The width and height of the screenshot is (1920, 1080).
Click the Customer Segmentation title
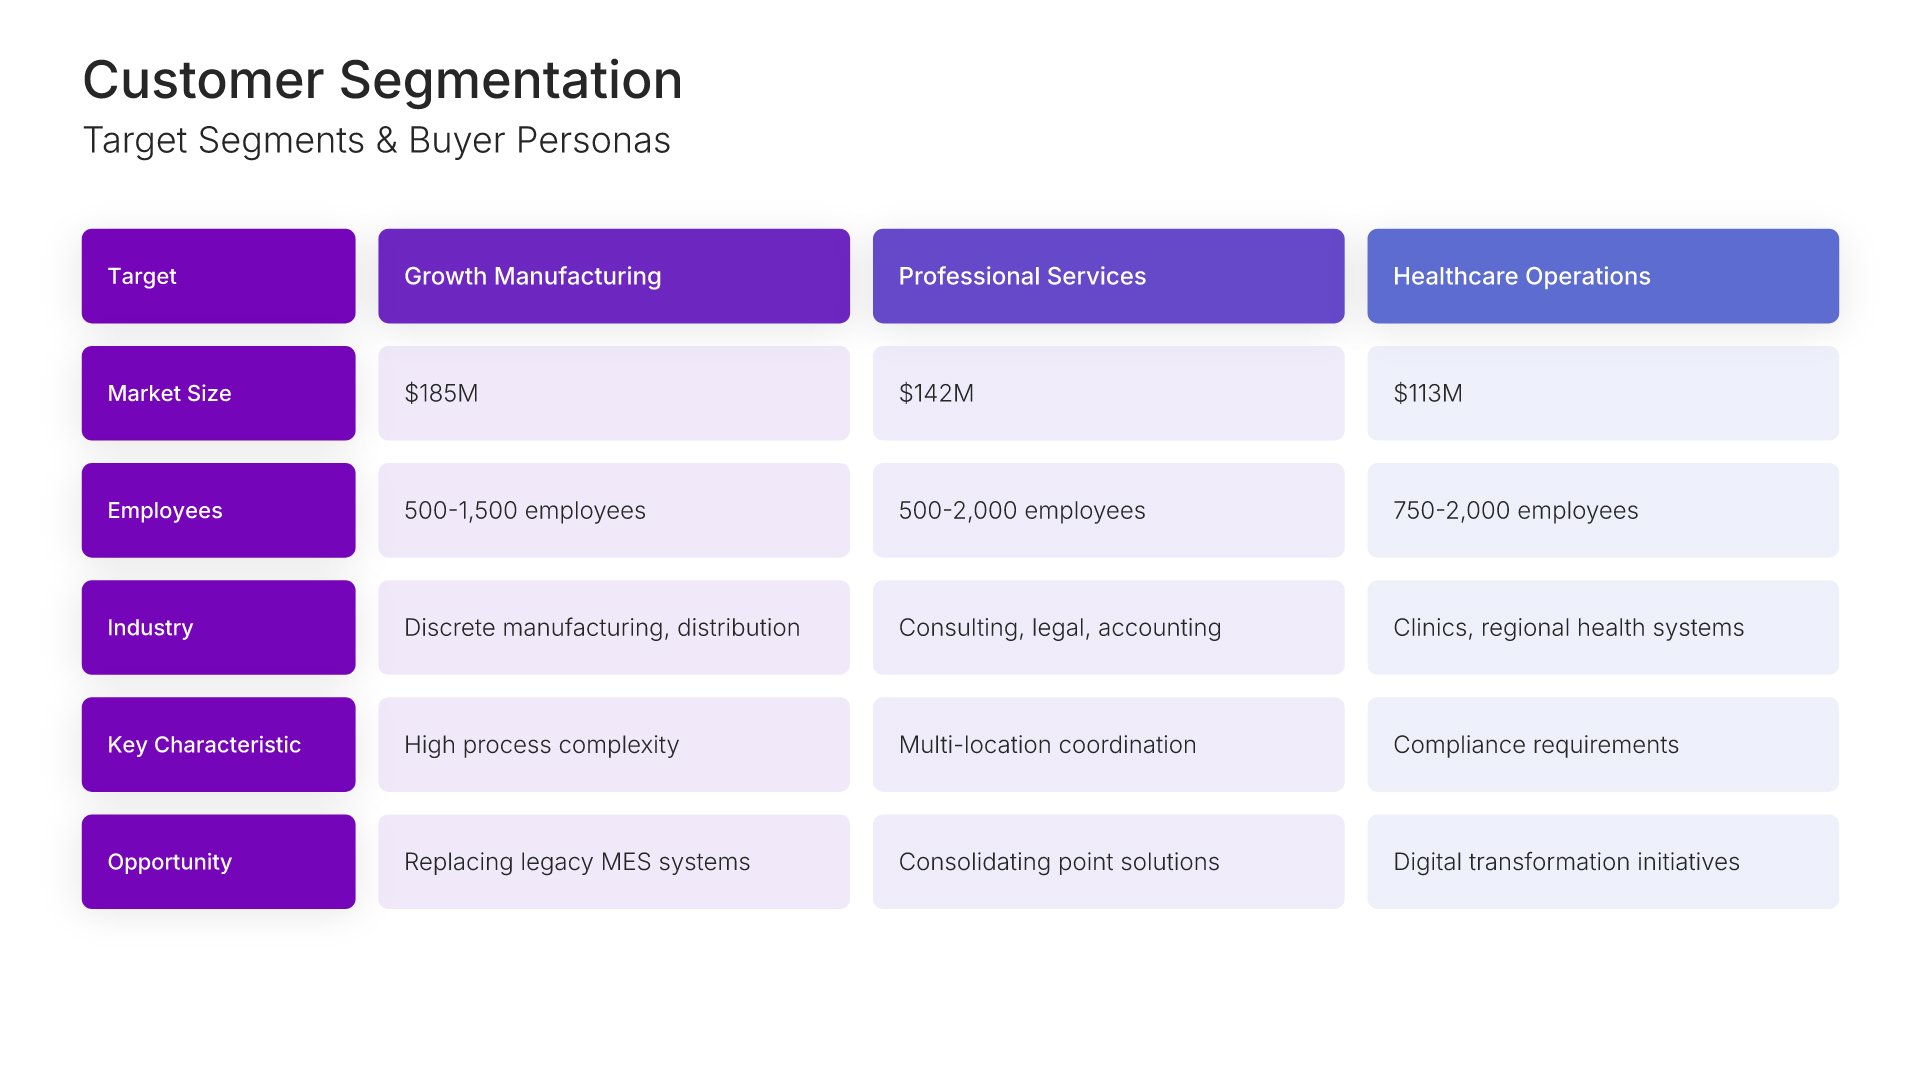pos(382,80)
